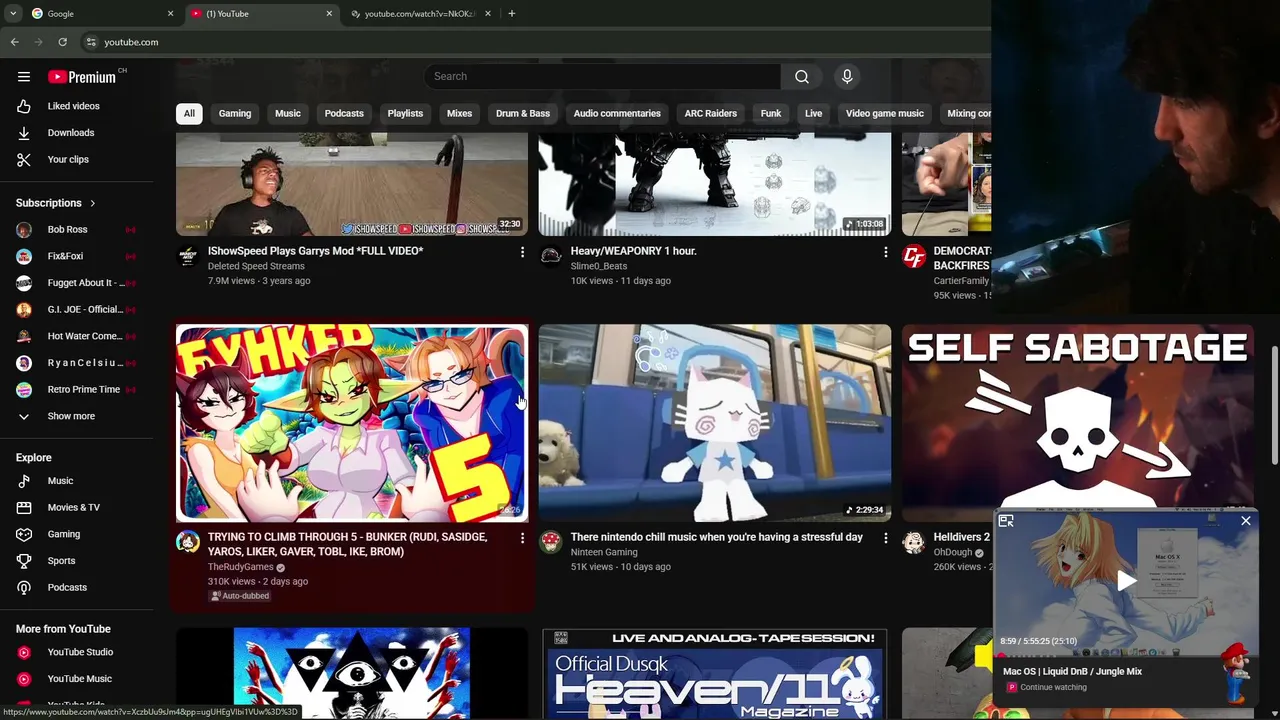Play the miniplayer video

click(x=1127, y=581)
